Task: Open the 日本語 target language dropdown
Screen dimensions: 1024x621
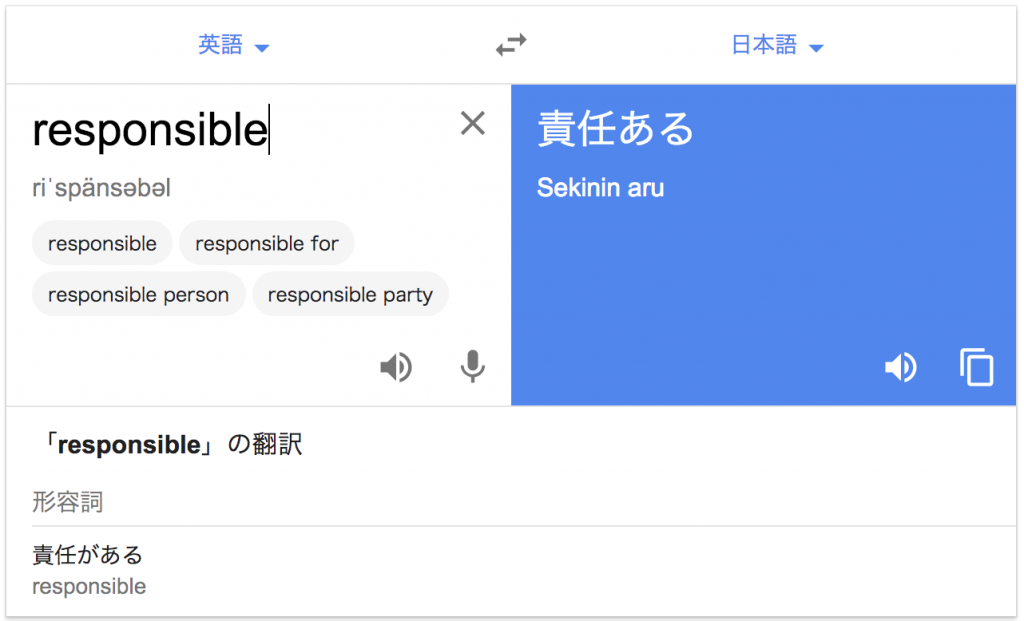Action: [x=777, y=45]
